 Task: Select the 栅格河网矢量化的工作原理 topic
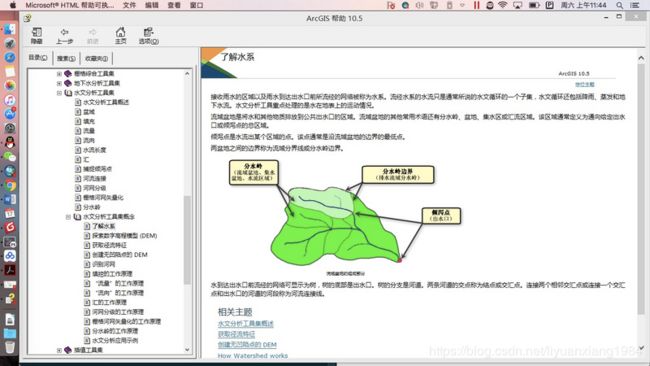coord(126,322)
